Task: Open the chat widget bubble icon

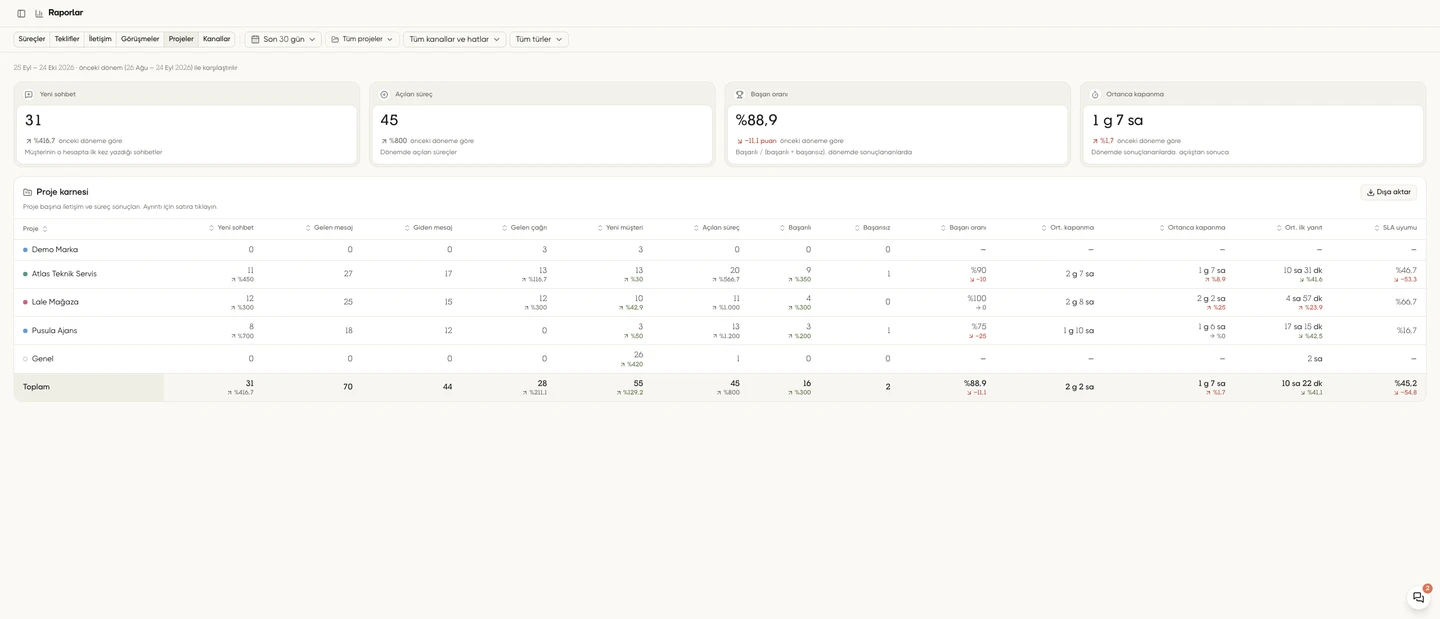Action: tap(1418, 597)
